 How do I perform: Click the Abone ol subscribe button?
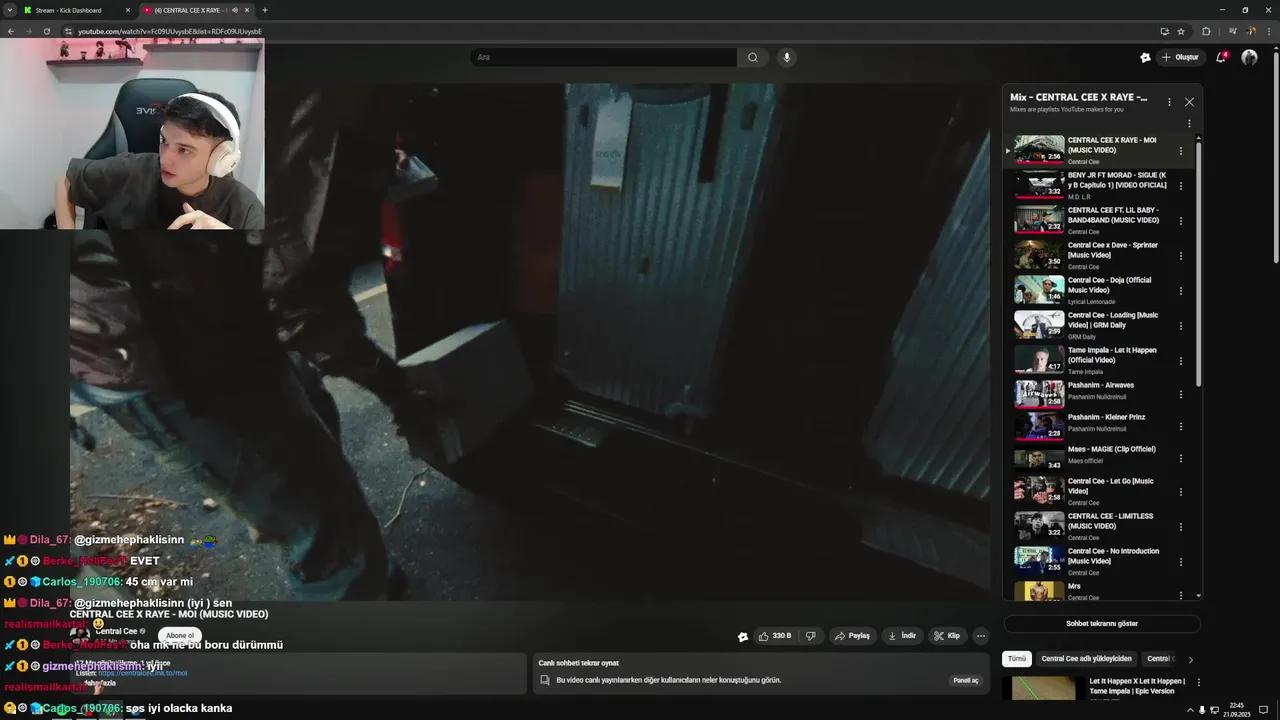coord(180,635)
